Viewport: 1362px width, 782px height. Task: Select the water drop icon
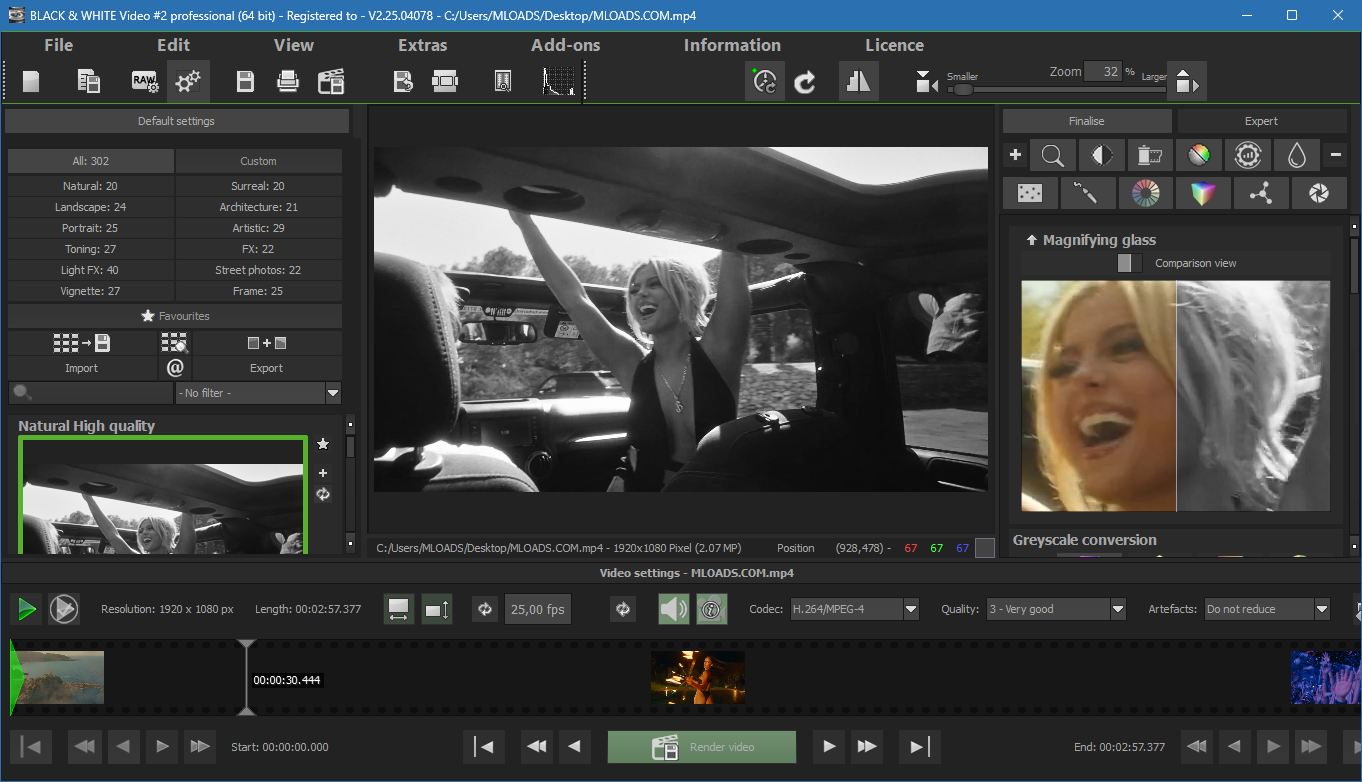pyautogui.click(x=1297, y=155)
